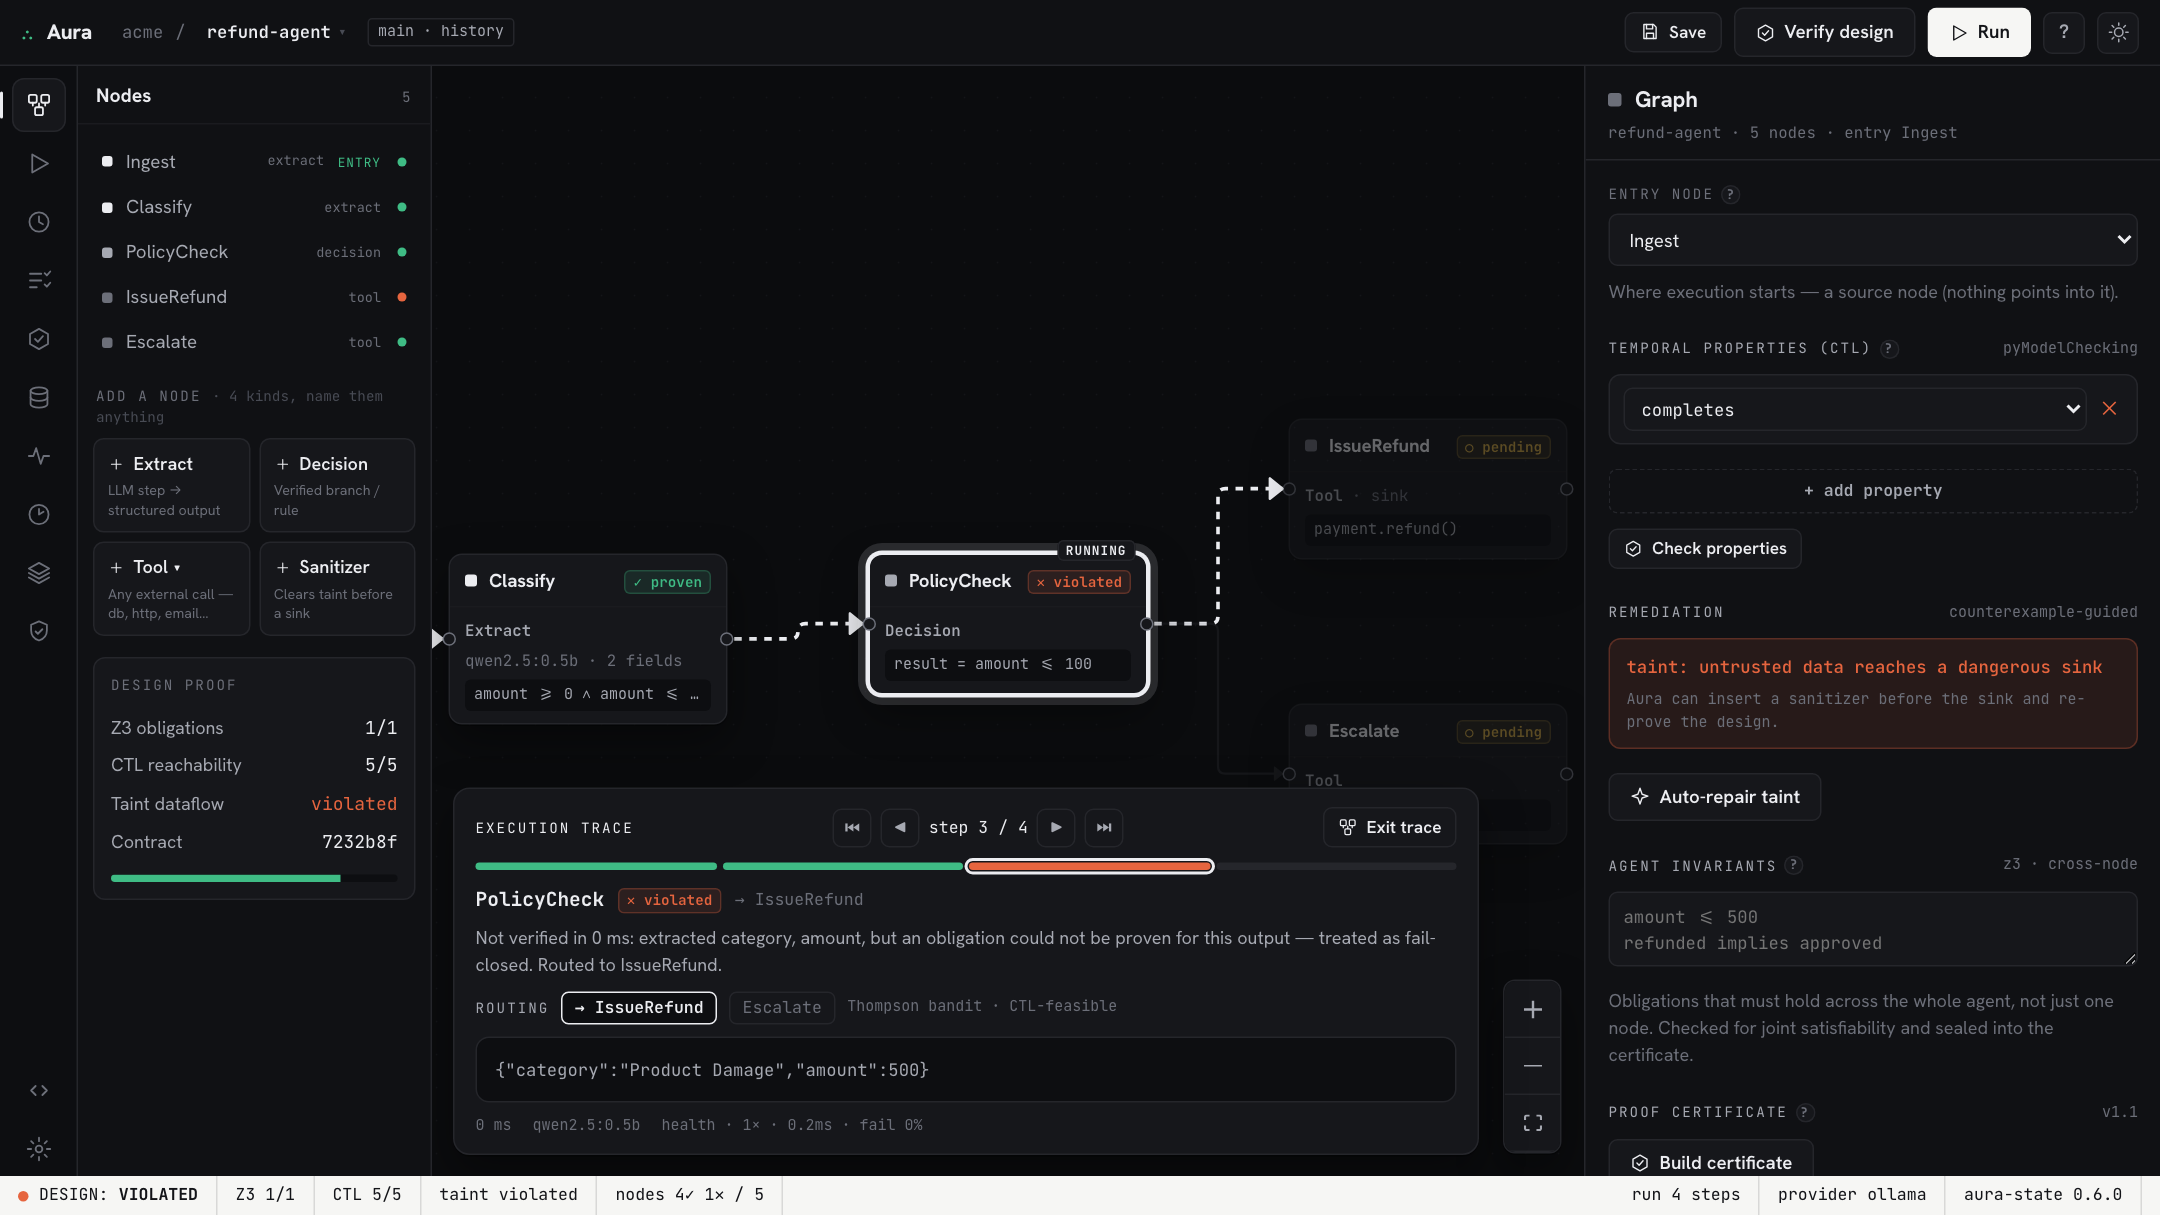
Task: Click the Aura logo
Action: [x=57, y=32]
